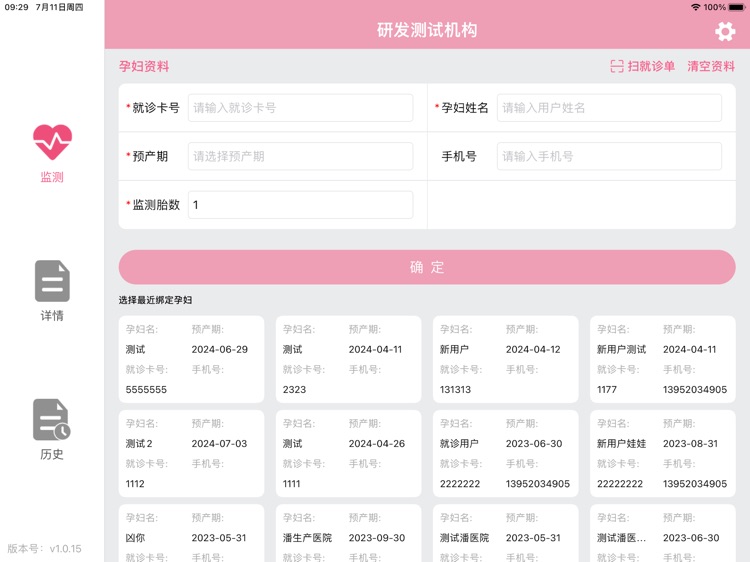Select patient card 就诊用户 2222222
This screenshot has width=750, height=562.
click(506, 453)
